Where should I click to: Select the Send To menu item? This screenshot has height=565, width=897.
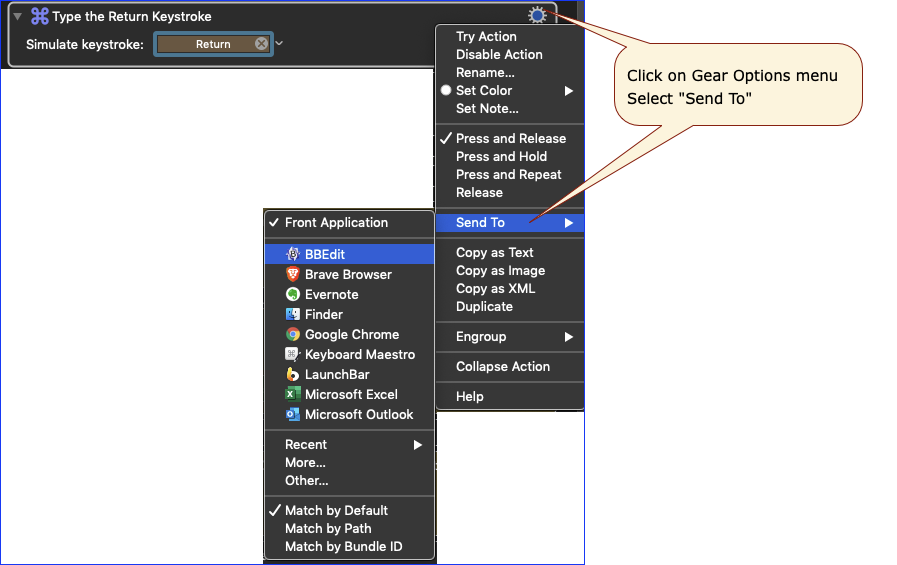[x=510, y=222]
